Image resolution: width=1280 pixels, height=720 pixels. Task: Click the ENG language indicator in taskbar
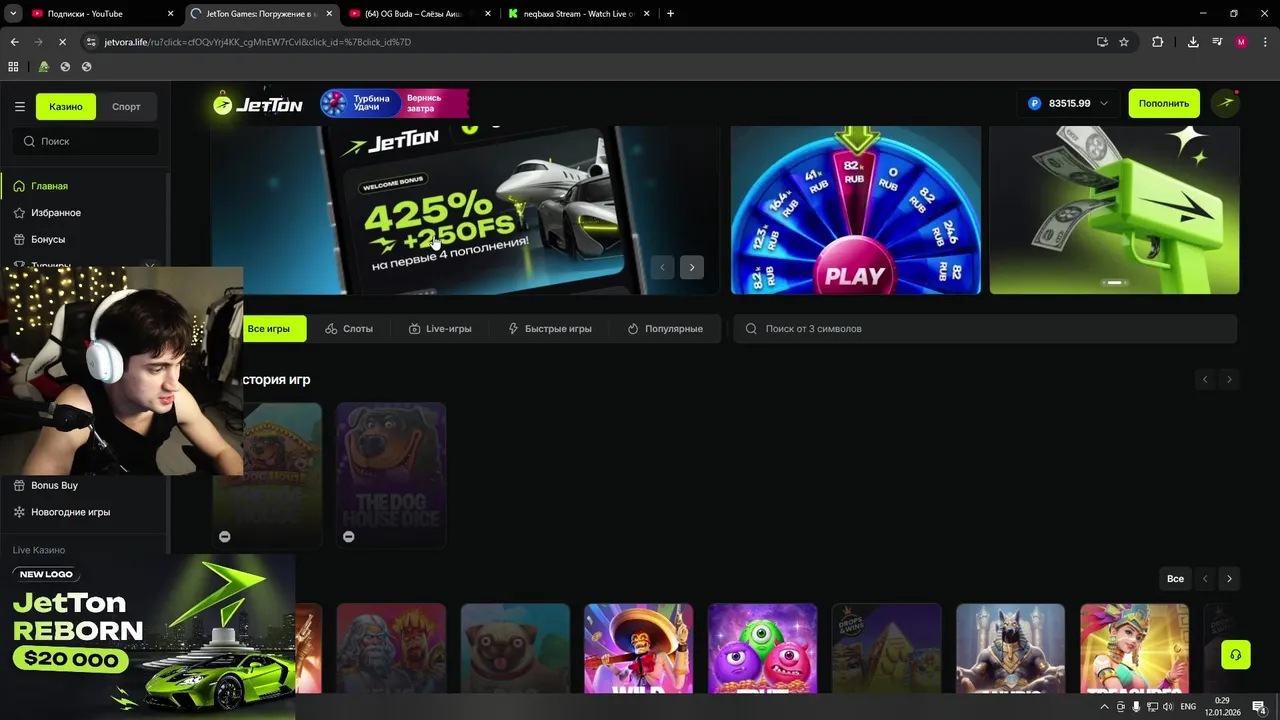point(1188,707)
